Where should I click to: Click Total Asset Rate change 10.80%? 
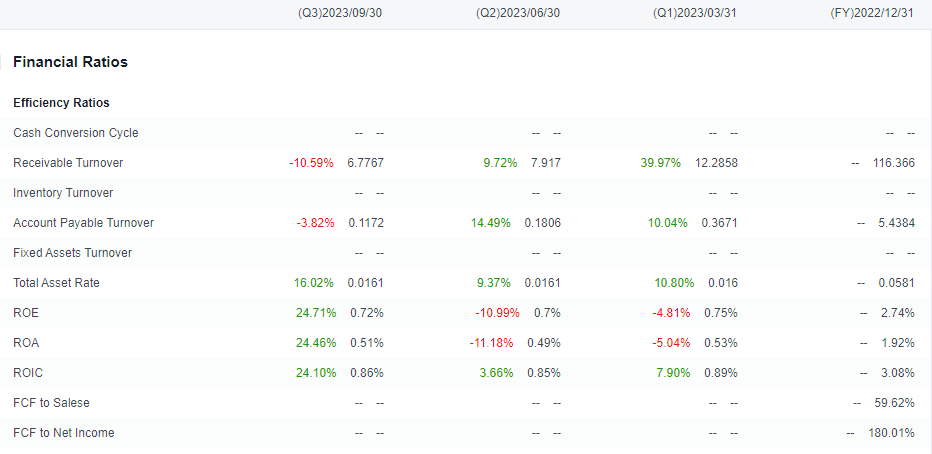click(674, 283)
